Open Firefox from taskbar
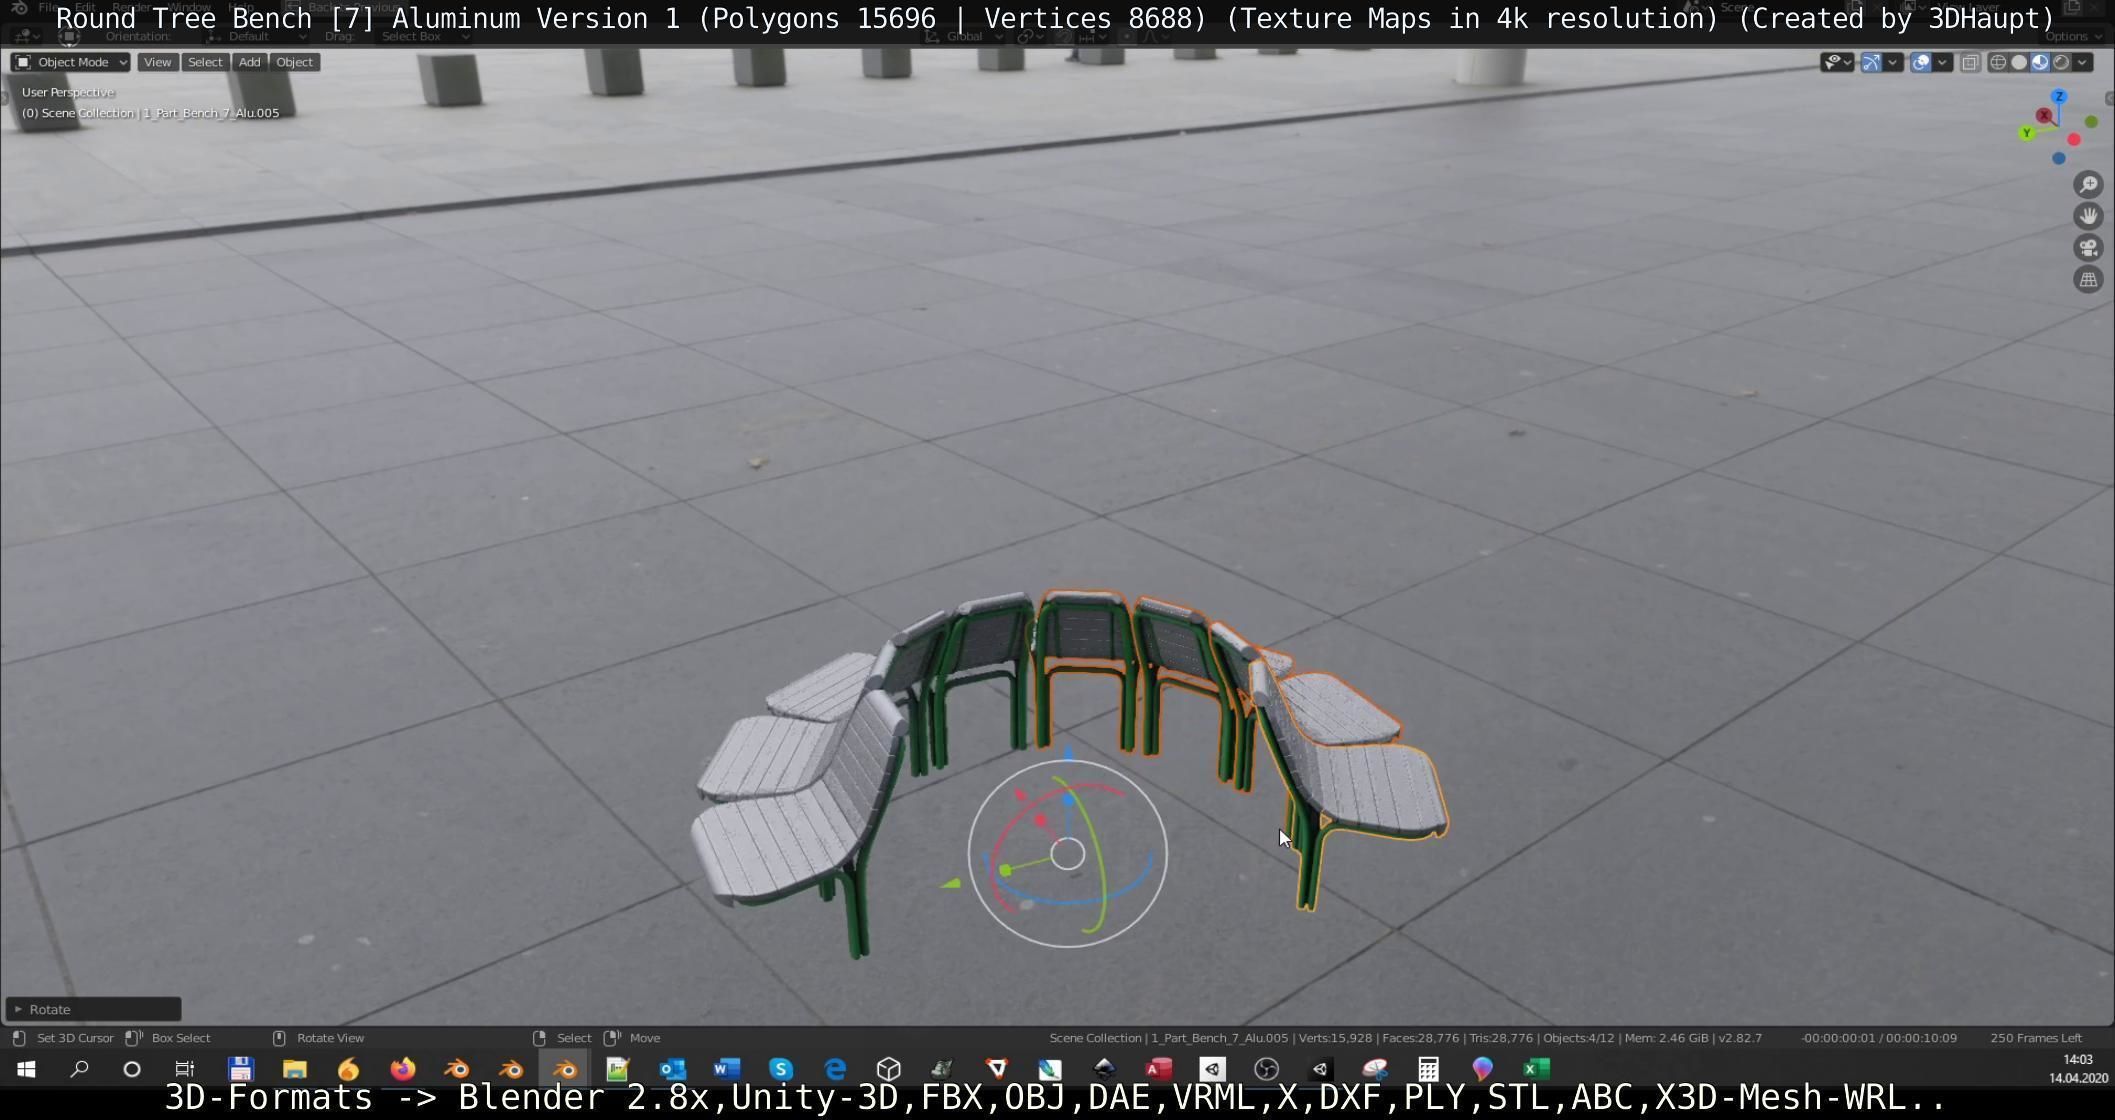 pyautogui.click(x=403, y=1069)
